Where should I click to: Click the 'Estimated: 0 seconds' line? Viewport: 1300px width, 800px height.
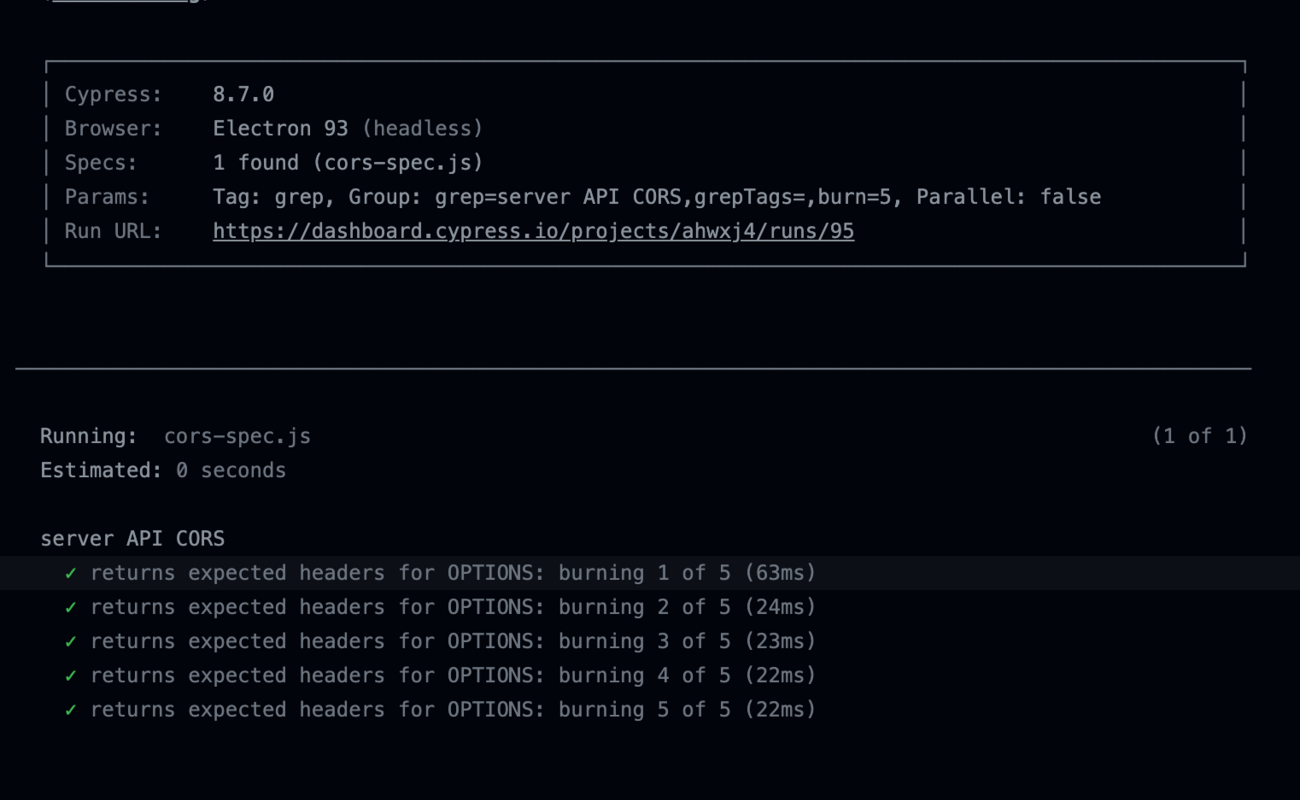pos(163,471)
